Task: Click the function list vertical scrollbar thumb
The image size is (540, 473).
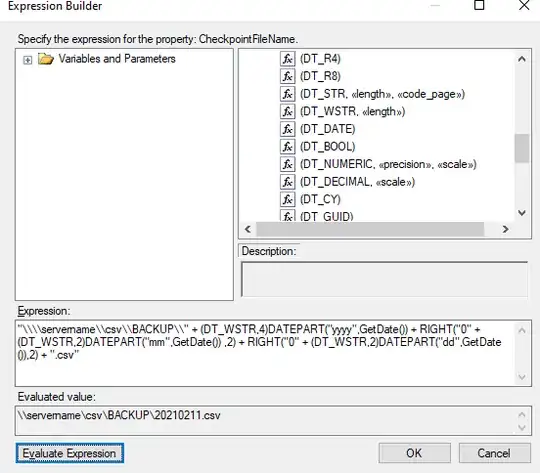Action: 522,148
